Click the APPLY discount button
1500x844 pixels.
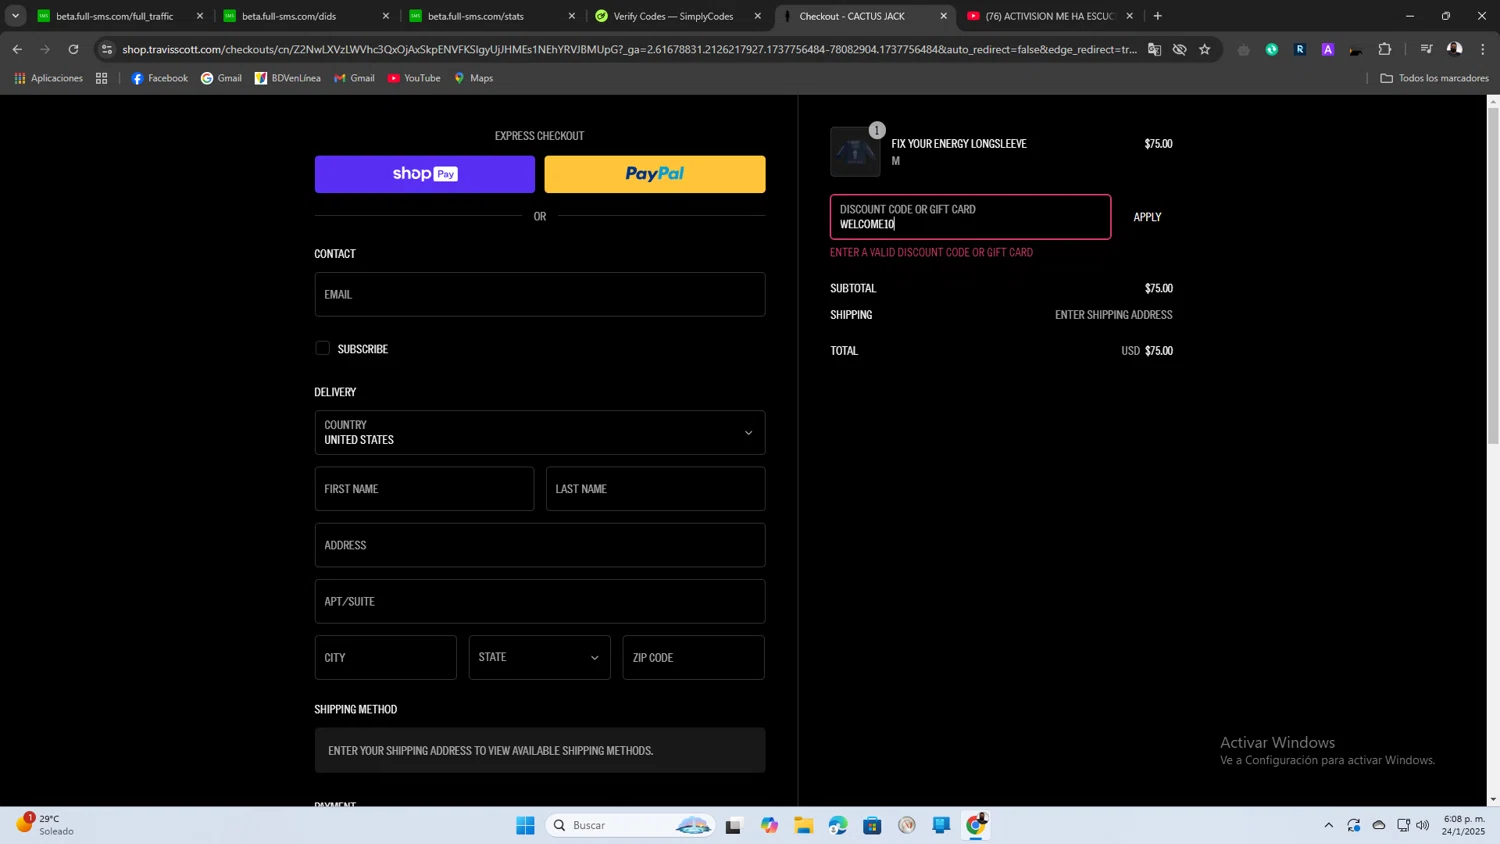click(1147, 217)
